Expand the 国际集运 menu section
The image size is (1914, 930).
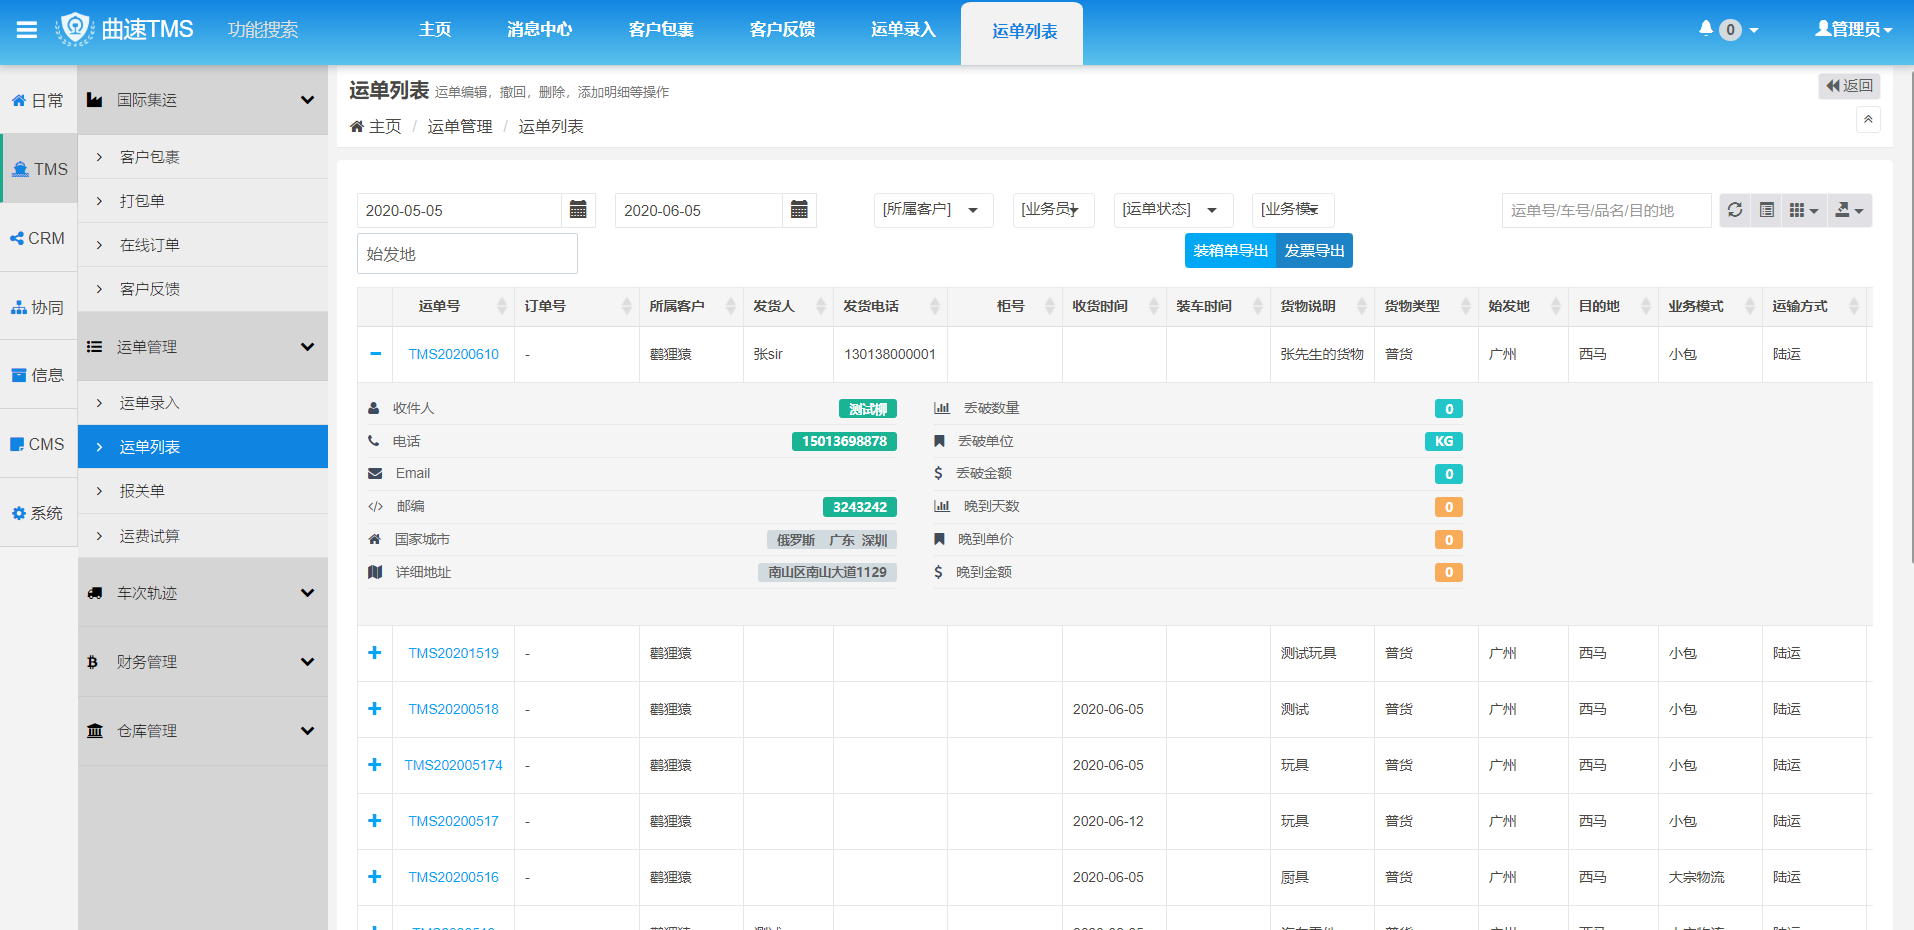[x=203, y=100]
